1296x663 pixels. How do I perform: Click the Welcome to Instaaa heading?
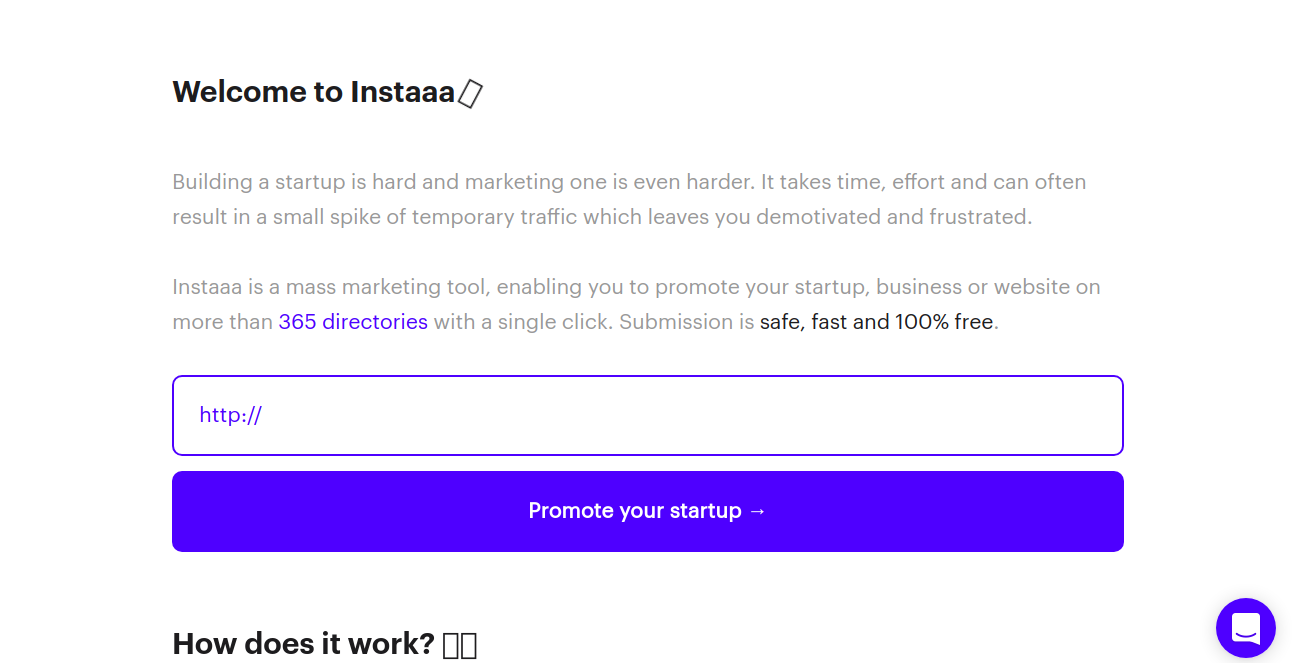click(x=313, y=92)
